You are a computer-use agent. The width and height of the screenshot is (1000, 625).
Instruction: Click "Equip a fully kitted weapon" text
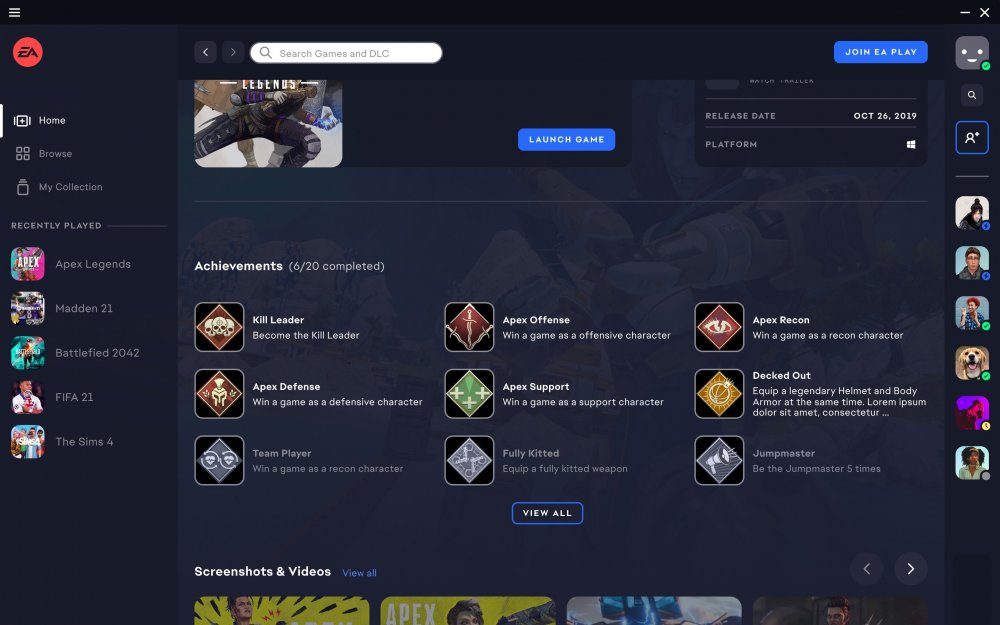pyautogui.click(x=565, y=469)
